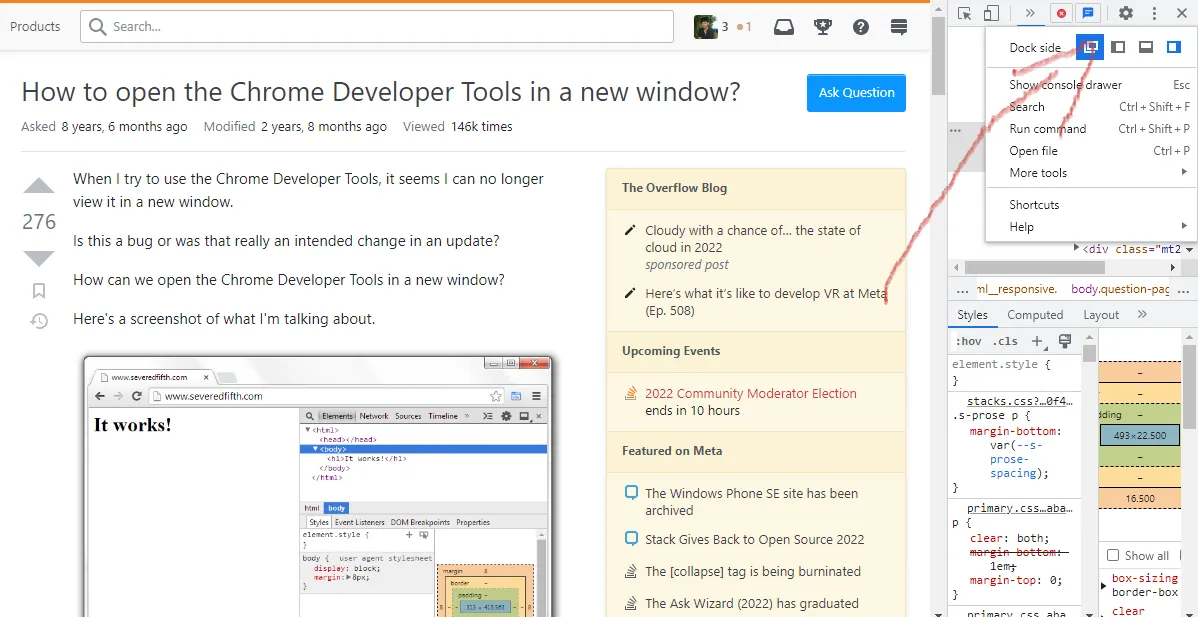1198x617 pixels.
Task: Click the body.question-page breadcrumb
Action: pyautogui.click(x=1120, y=289)
